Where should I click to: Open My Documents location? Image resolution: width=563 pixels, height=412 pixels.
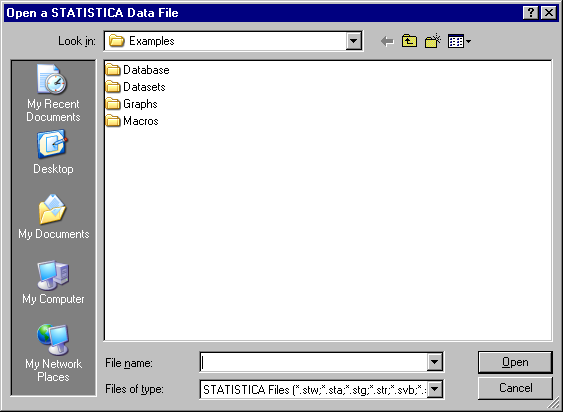(x=53, y=217)
